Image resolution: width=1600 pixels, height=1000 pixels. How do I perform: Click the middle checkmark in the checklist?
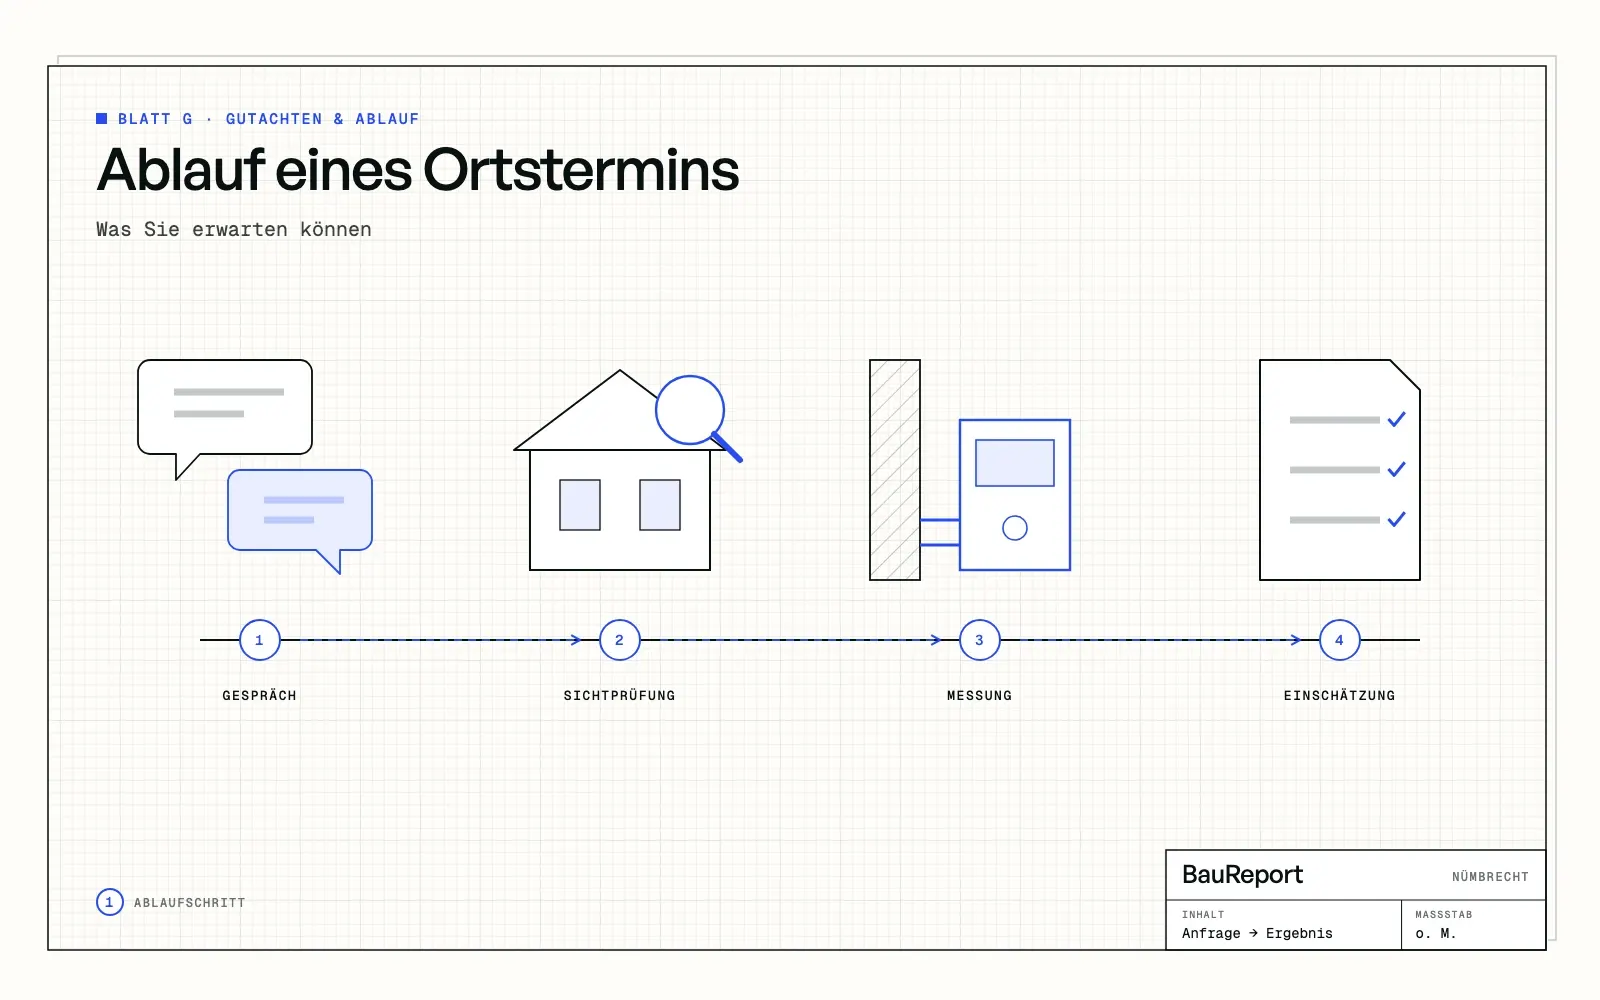(1397, 469)
